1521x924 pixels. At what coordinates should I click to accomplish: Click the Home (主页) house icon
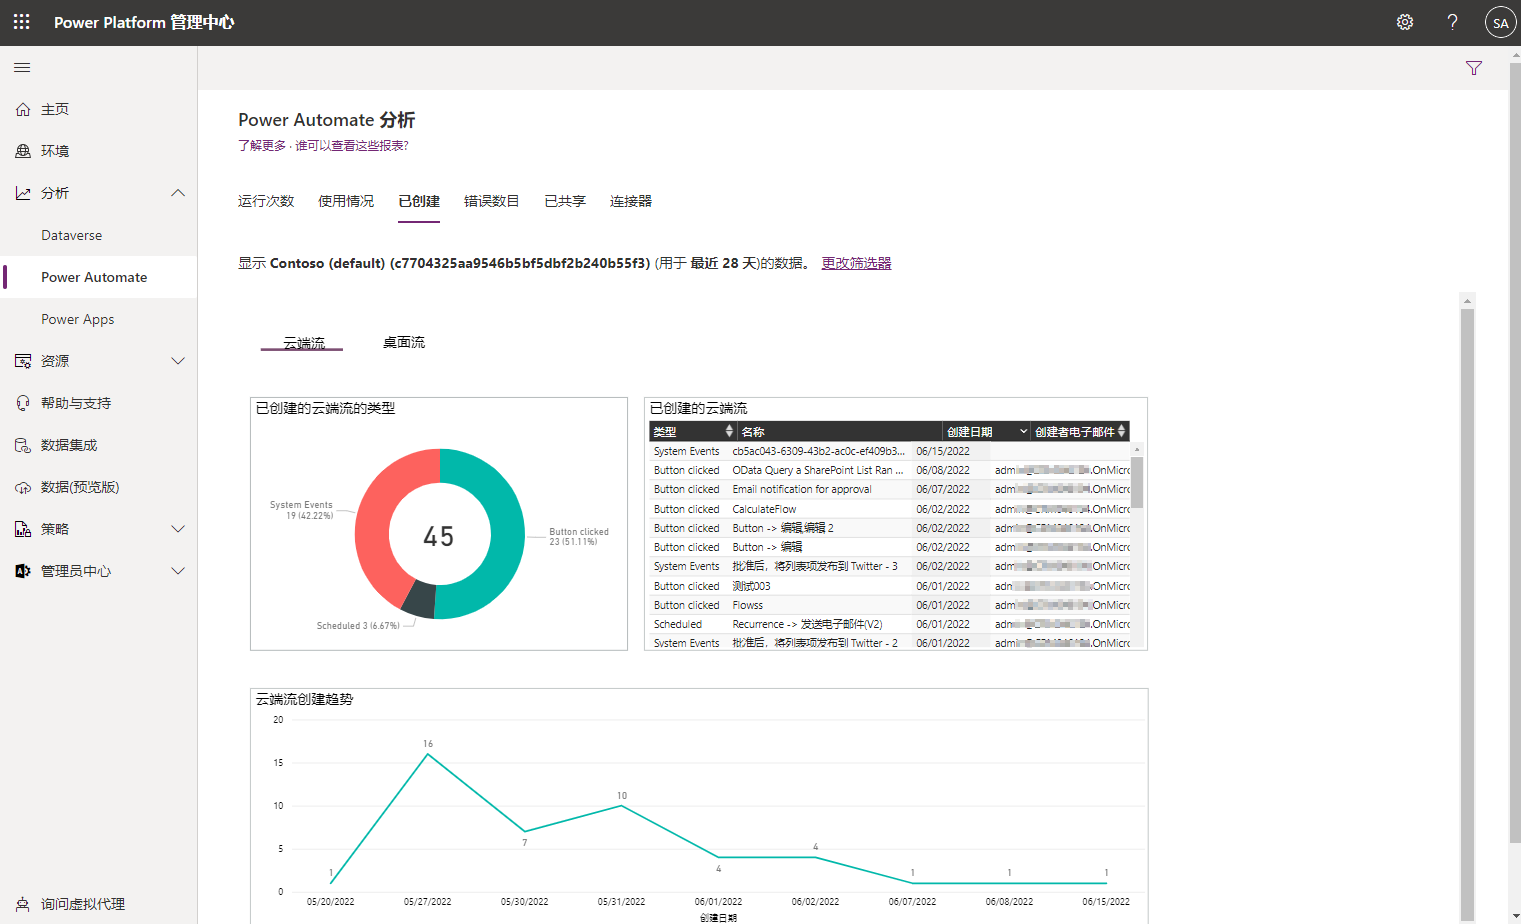[23, 109]
